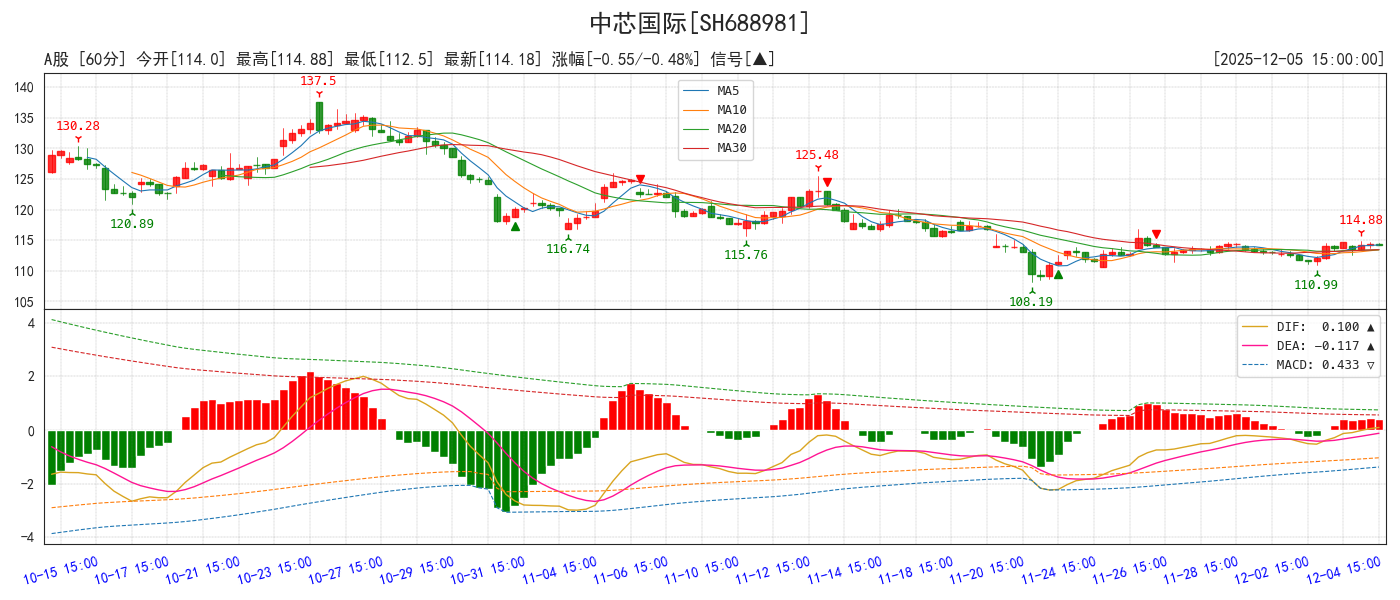The width and height of the screenshot is (1400, 600).
Task: Click the 137.5 peak price label
Action: pyautogui.click(x=318, y=81)
